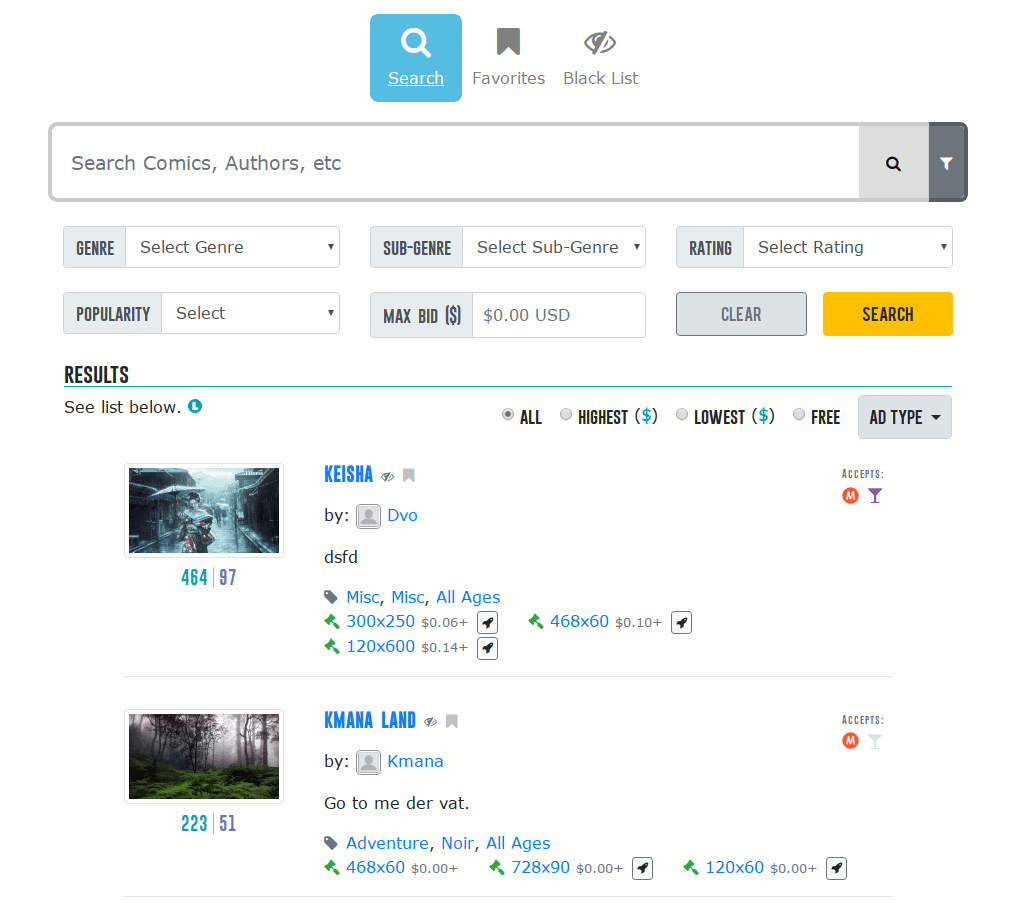Select the HIGHEST ($) radio button

coord(565,414)
